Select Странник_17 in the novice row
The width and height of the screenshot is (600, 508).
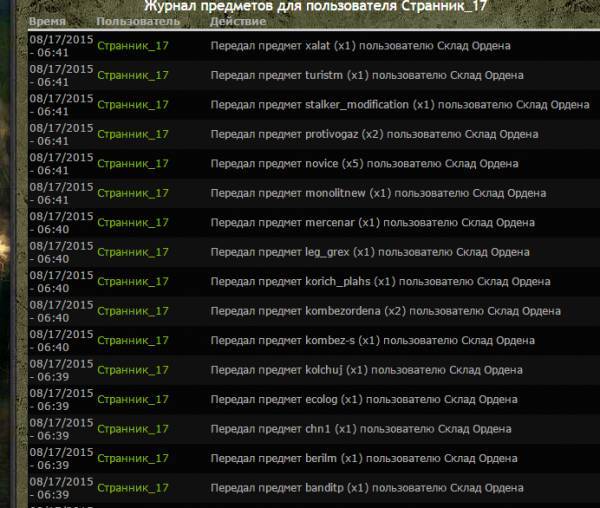click(x=133, y=163)
